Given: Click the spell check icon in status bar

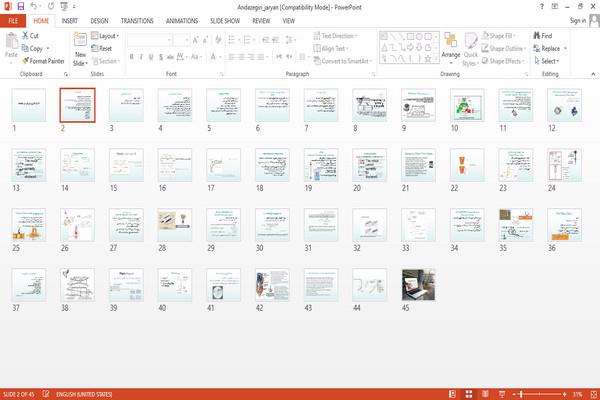Looking at the screenshot, I should pyautogui.click(x=46, y=394).
